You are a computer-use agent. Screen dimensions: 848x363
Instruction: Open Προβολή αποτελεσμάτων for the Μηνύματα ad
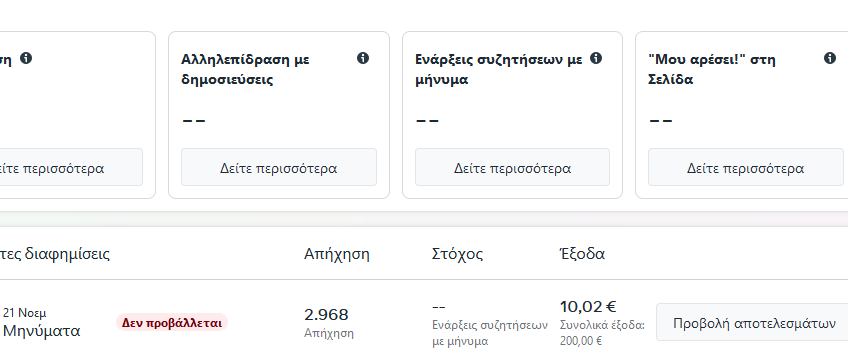click(752, 324)
